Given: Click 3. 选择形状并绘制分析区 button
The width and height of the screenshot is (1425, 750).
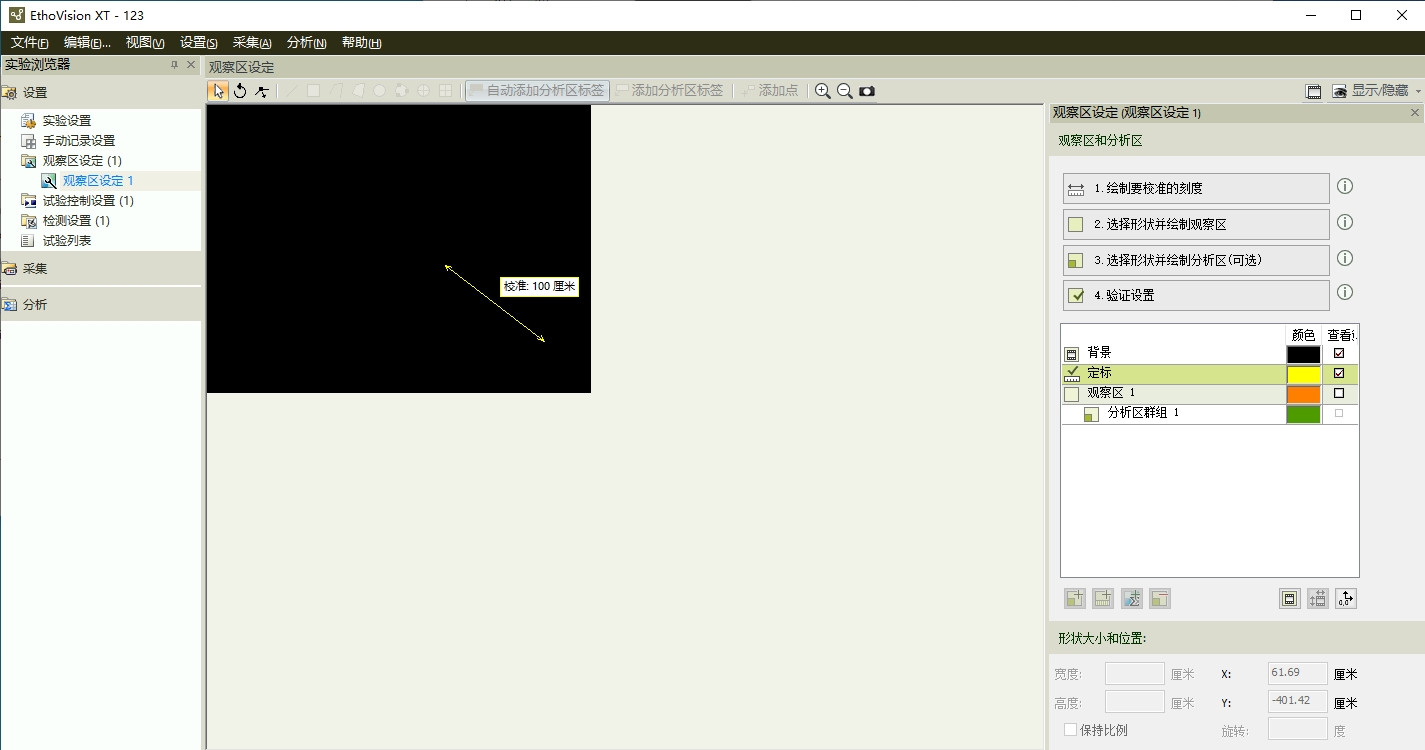Looking at the screenshot, I should click(x=1196, y=260).
